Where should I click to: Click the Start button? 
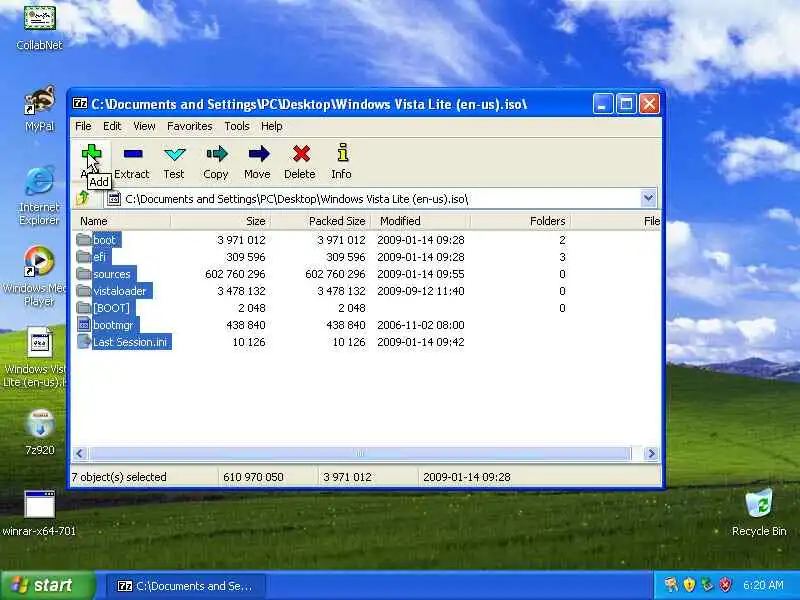(47, 585)
